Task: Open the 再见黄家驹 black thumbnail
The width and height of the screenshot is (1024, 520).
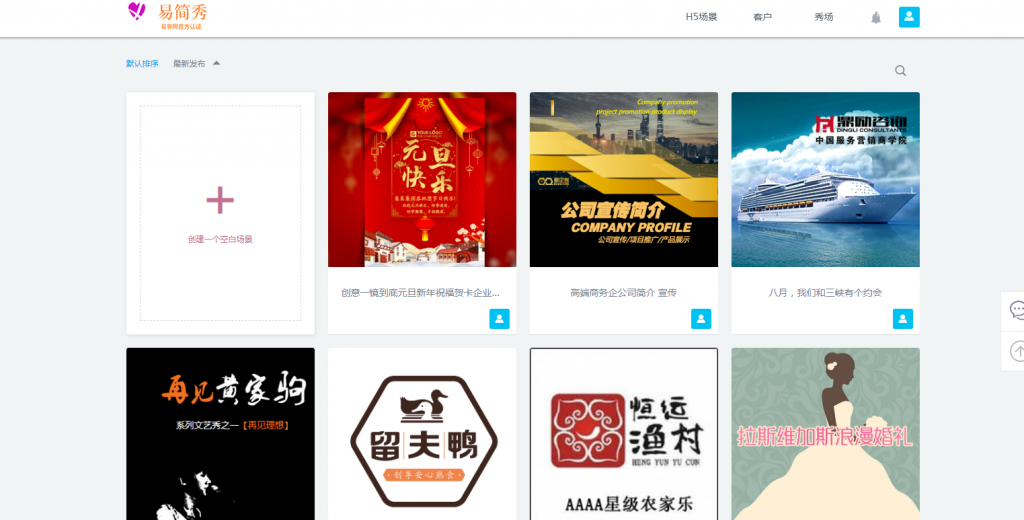Action: 220,434
